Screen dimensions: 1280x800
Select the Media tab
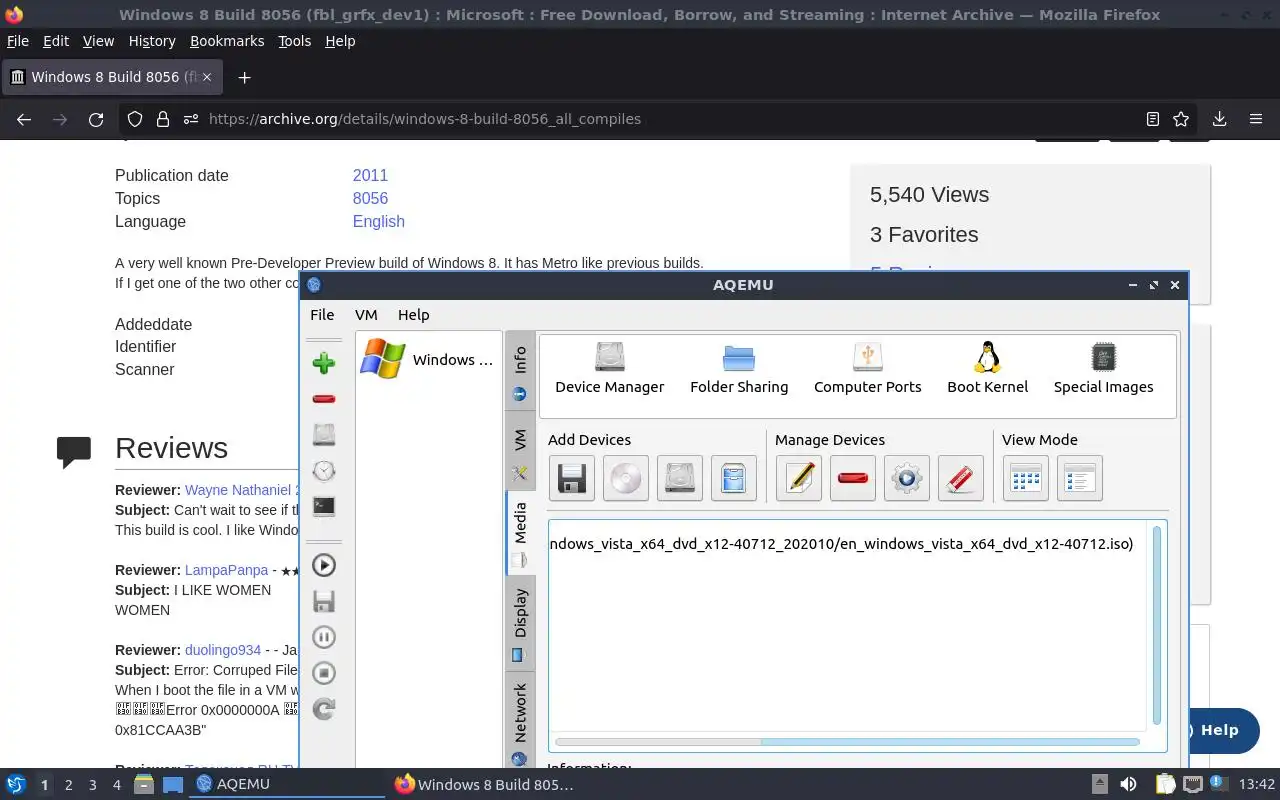pos(520,533)
